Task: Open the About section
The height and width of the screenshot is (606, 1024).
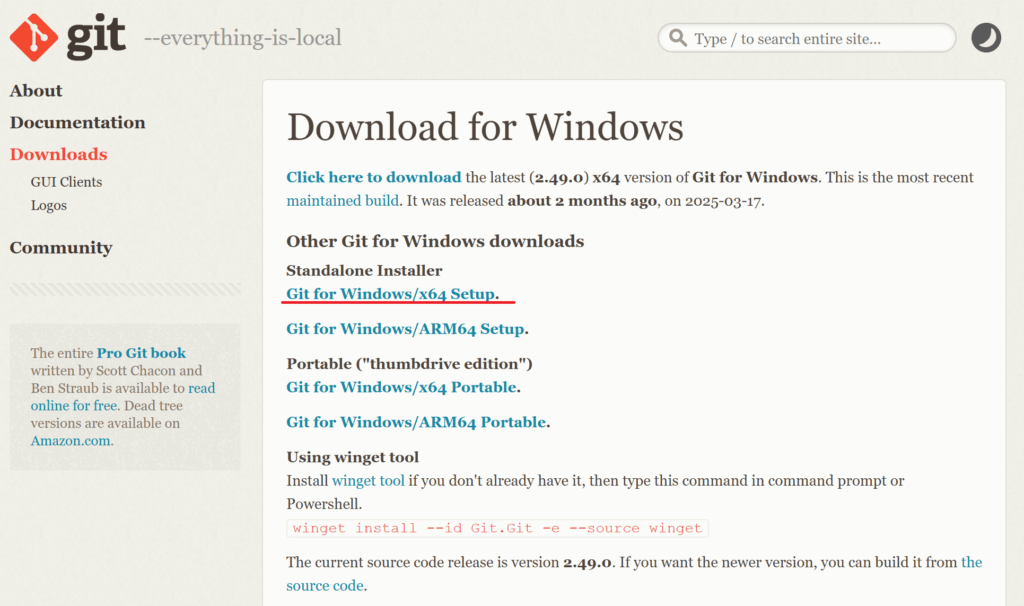Action: pos(36,91)
